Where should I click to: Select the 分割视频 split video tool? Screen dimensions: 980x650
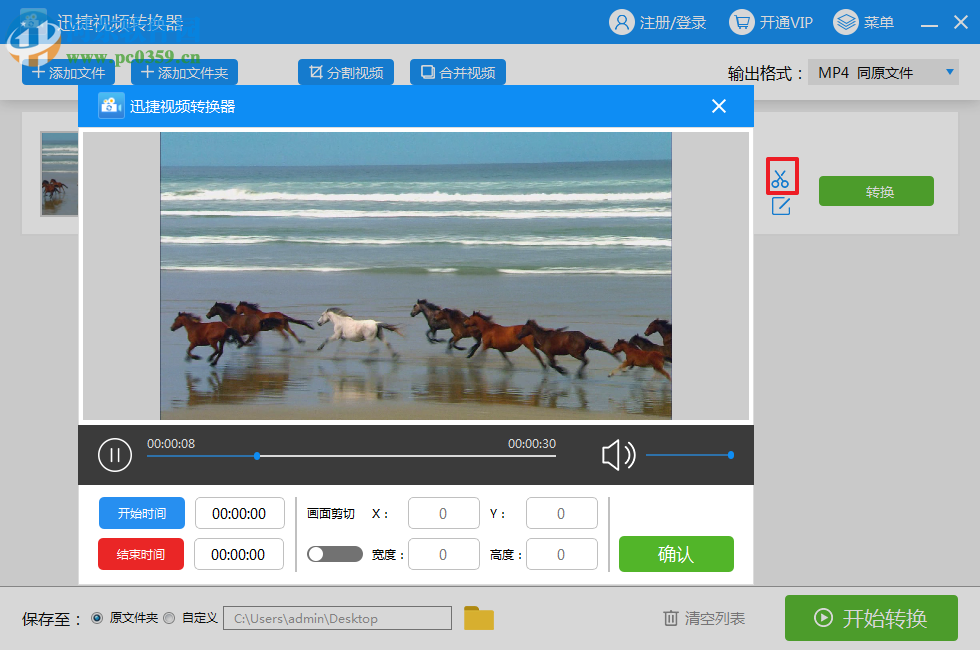pyautogui.click(x=346, y=72)
